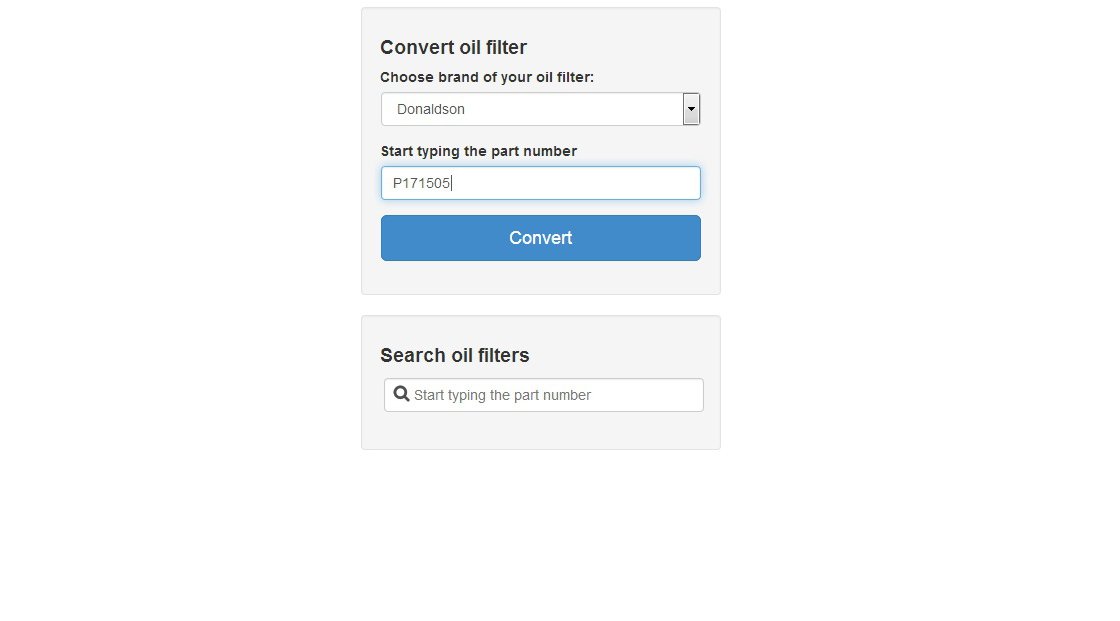Image resolution: width=1120 pixels, height=621 pixels.
Task: Click the magnifying glass search icon
Action: [x=401, y=394]
